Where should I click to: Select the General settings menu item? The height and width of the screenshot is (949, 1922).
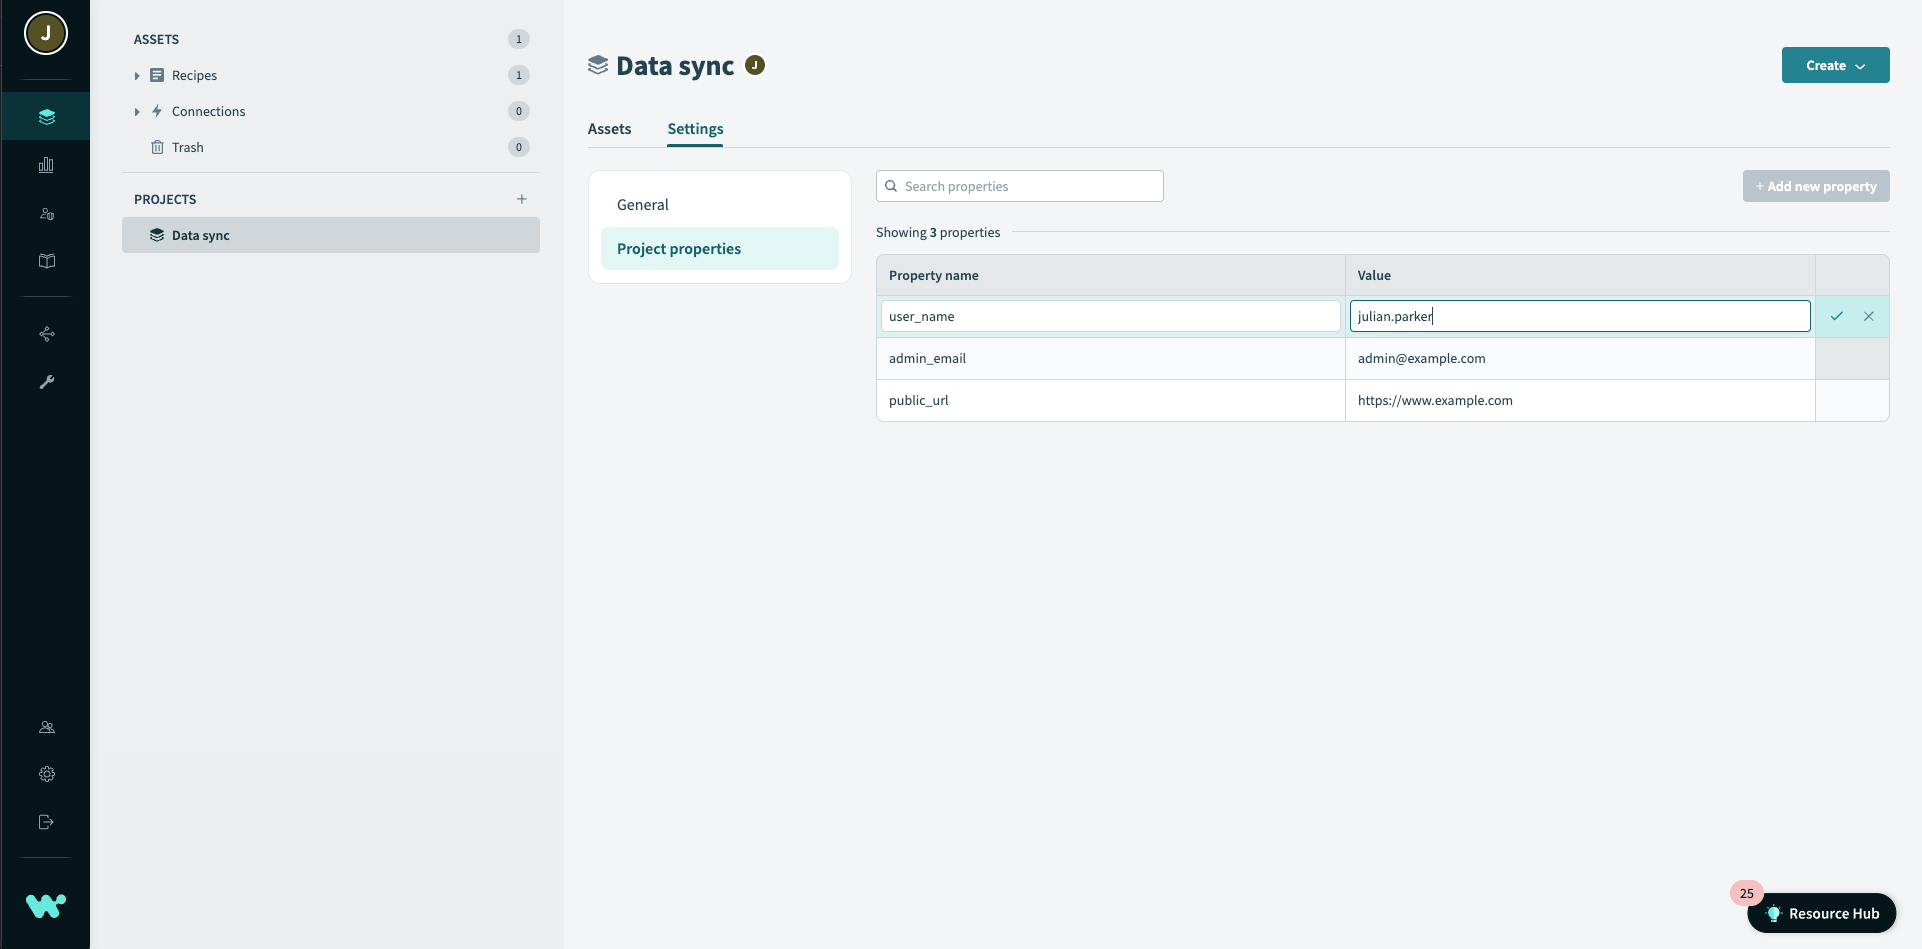click(643, 205)
